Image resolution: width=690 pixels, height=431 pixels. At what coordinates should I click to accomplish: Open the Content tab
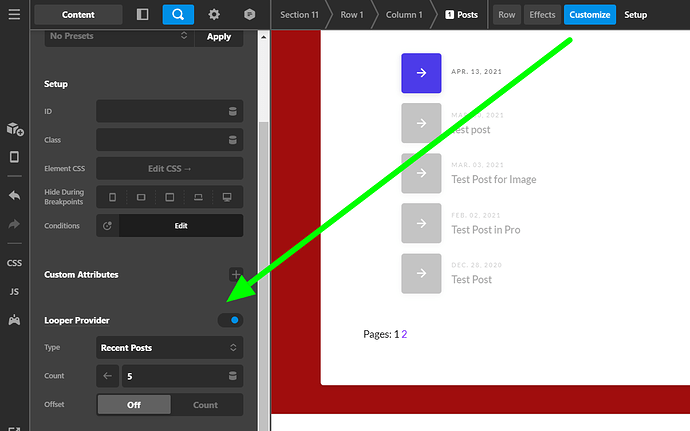pos(78,15)
